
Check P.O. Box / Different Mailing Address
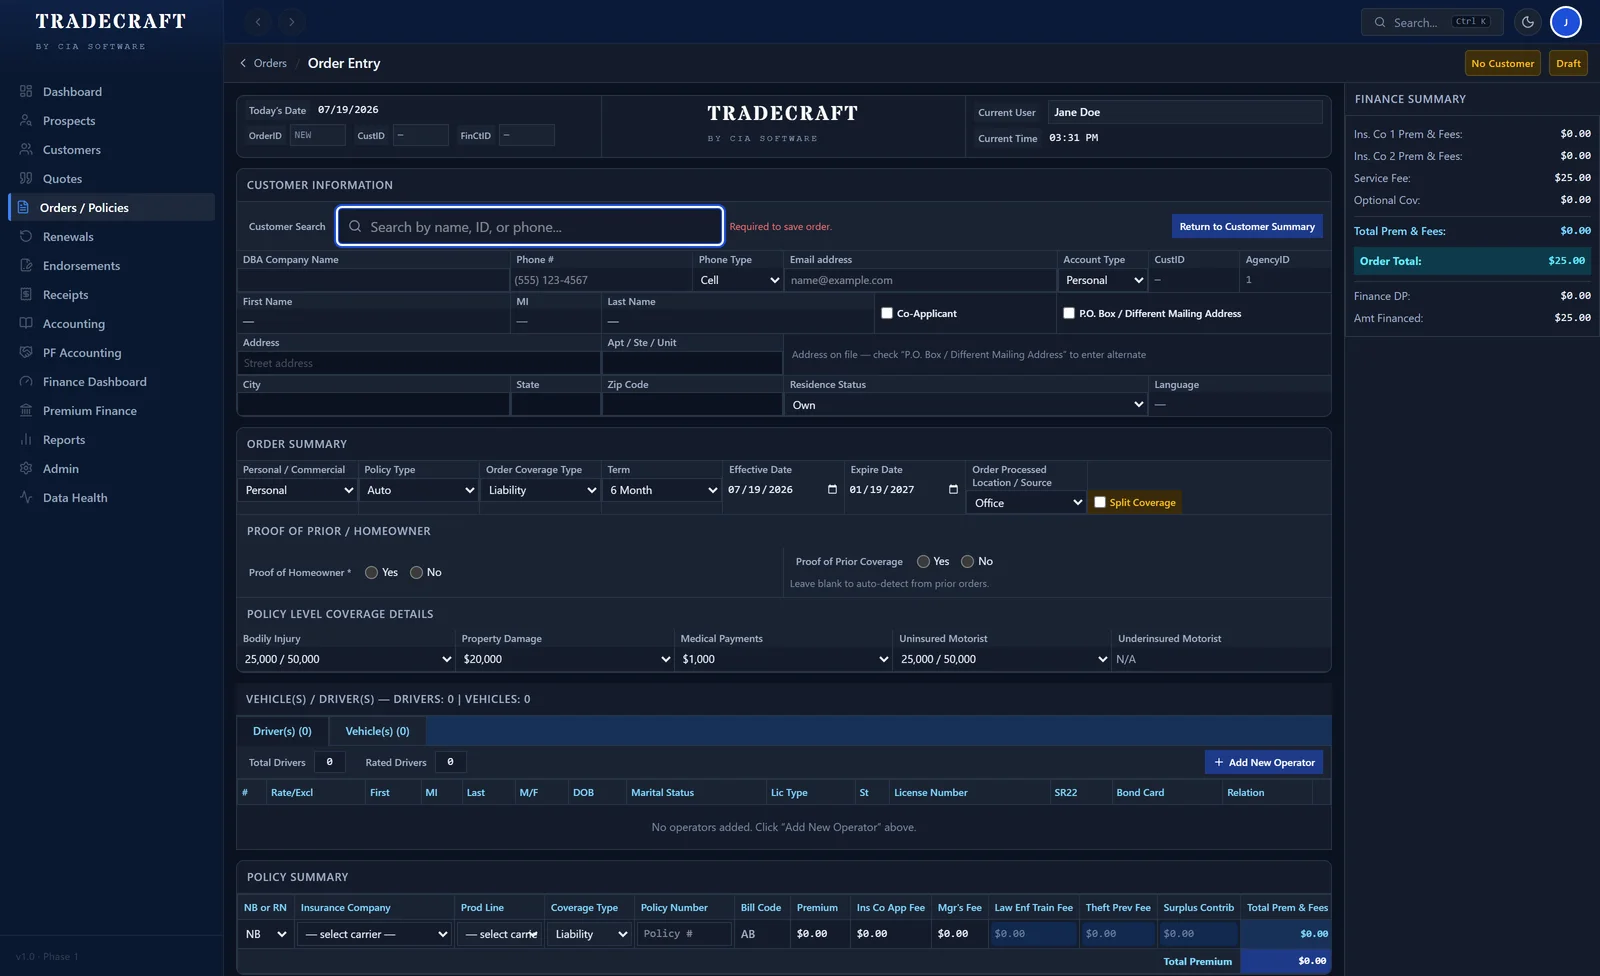point(1069,313)
